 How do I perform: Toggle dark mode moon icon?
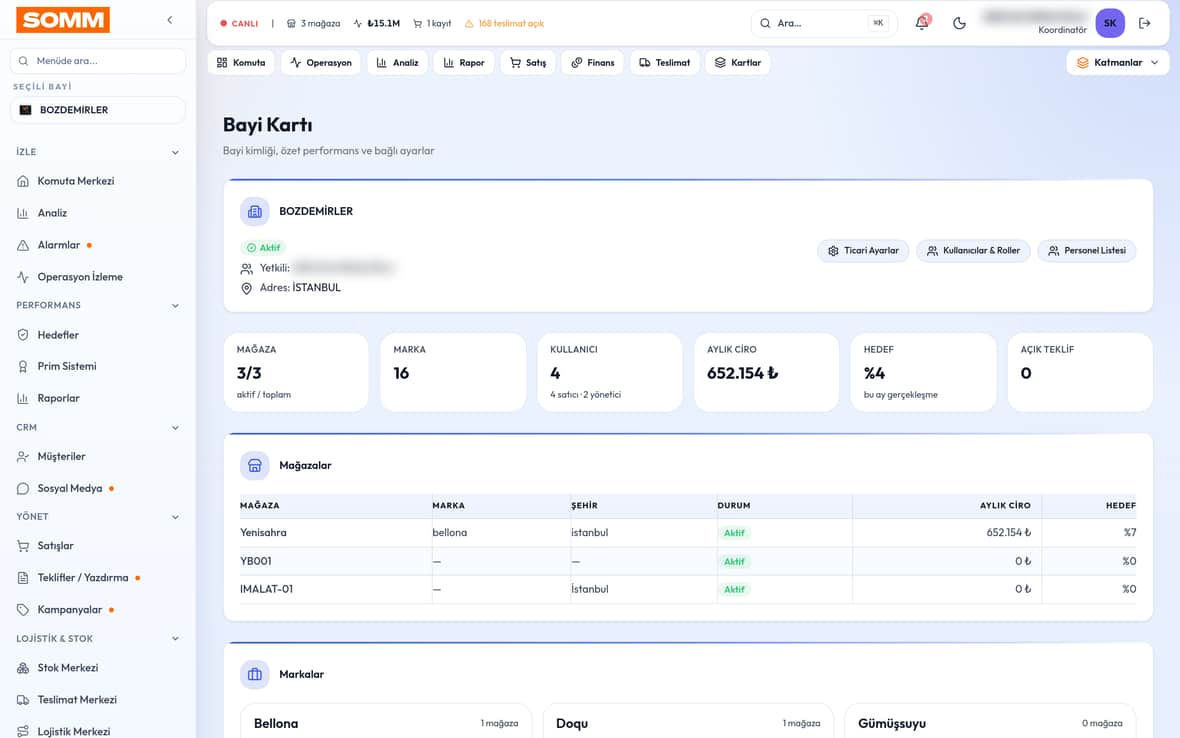coord(959,23)
